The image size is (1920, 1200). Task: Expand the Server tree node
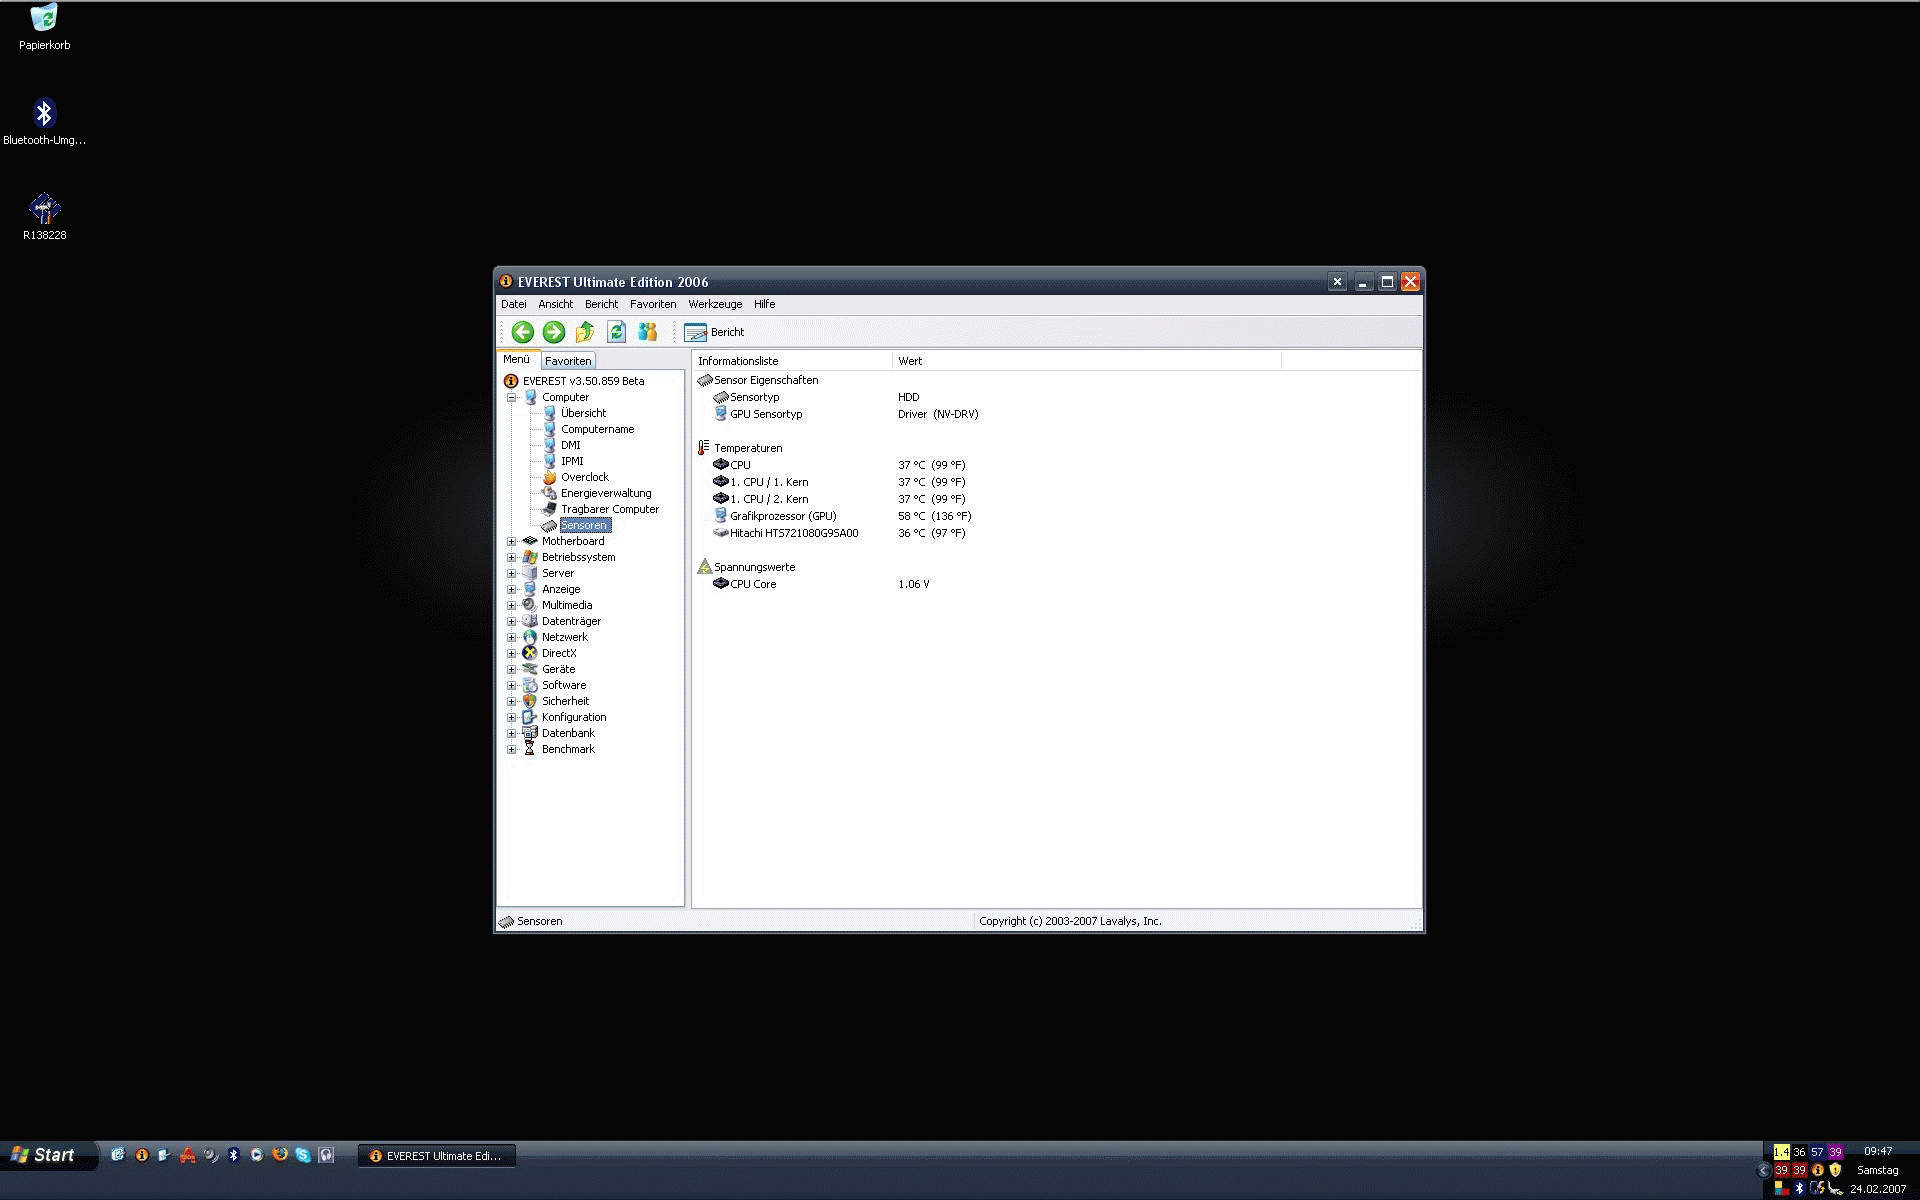pos(512,573)
